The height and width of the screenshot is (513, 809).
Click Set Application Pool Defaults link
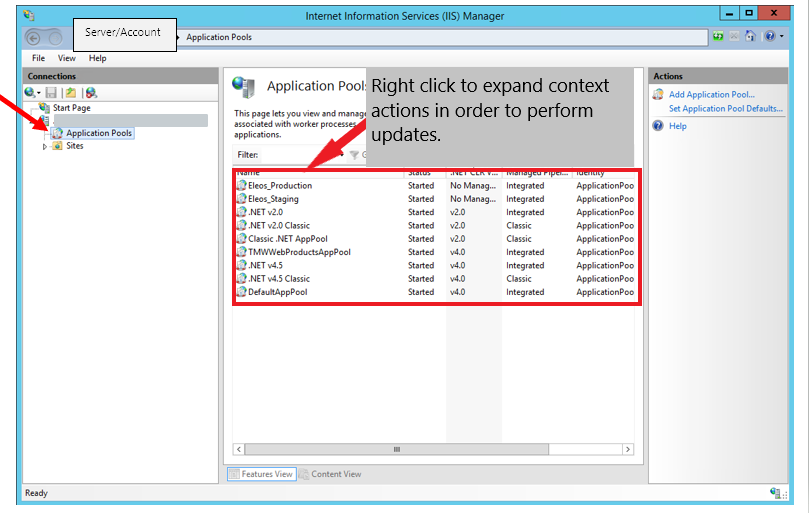click(x=725, y=108)
